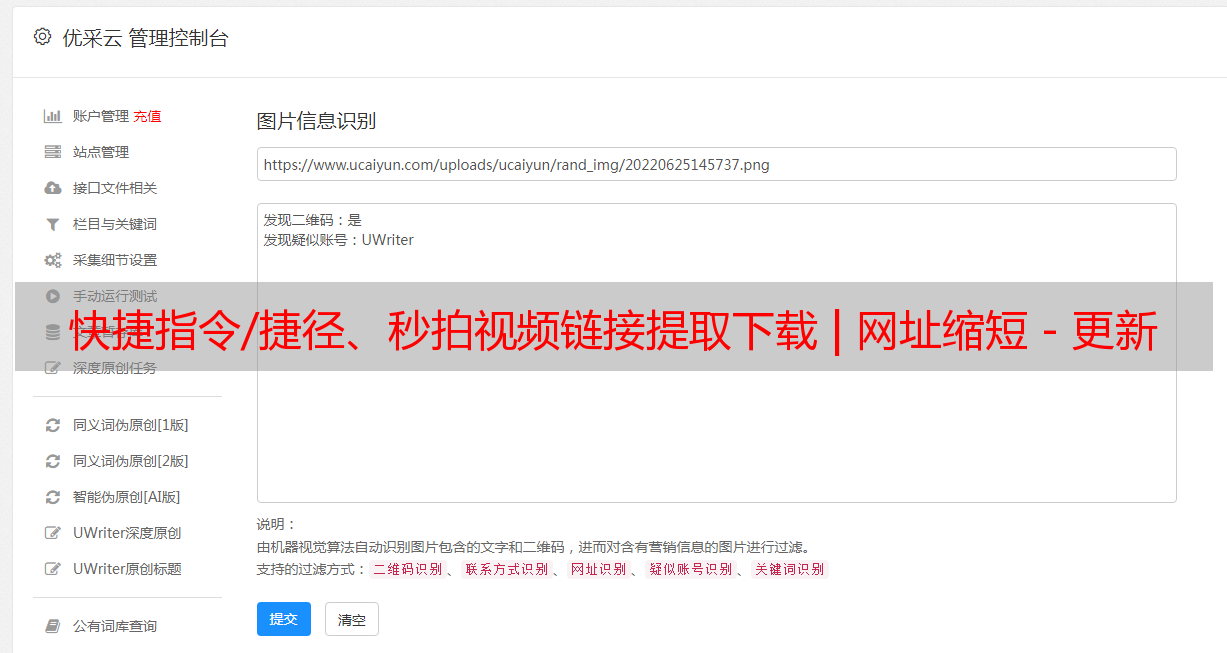Viewport: 1227px width, 653px height.
Task: Open the UWriter原创标题 menu item
Action: pyautogui.click(x=127, y=569)
